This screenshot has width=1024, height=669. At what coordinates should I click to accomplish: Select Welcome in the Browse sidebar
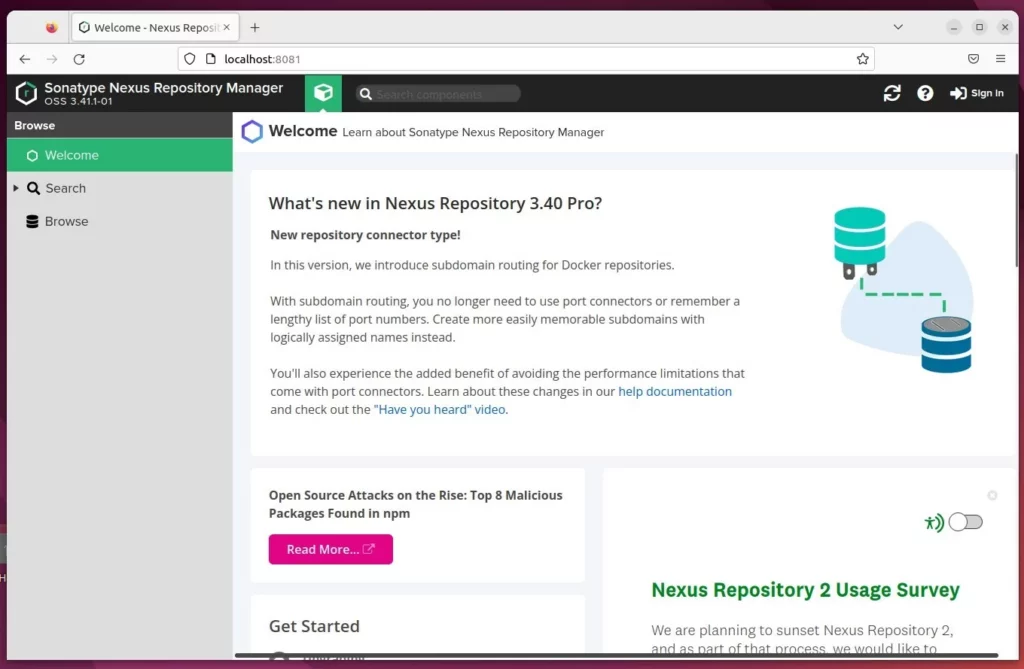point(120,155)
